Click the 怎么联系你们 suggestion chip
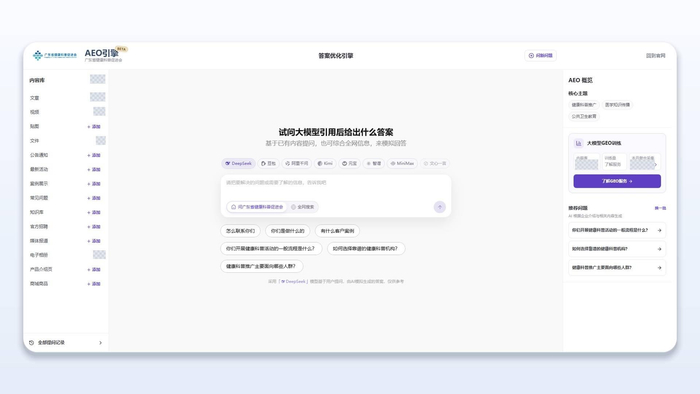700x394 pixels. (240, 231)
